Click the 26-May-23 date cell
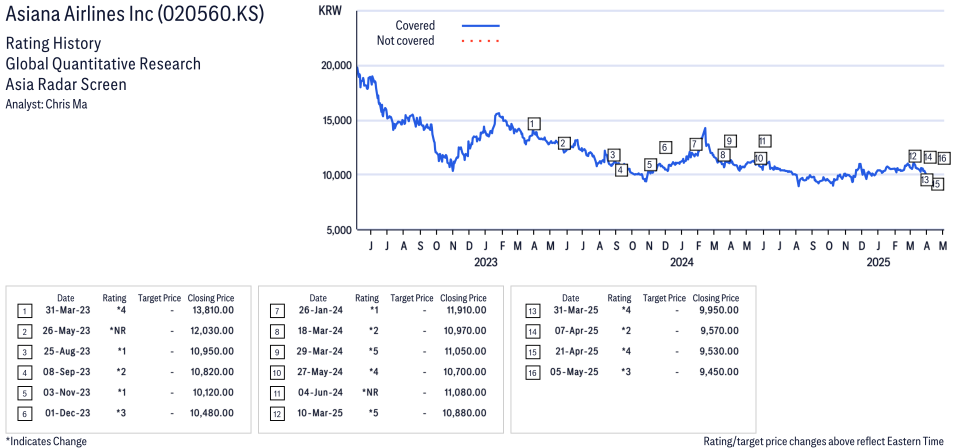The image size is (955, 448). pos(65,332)
